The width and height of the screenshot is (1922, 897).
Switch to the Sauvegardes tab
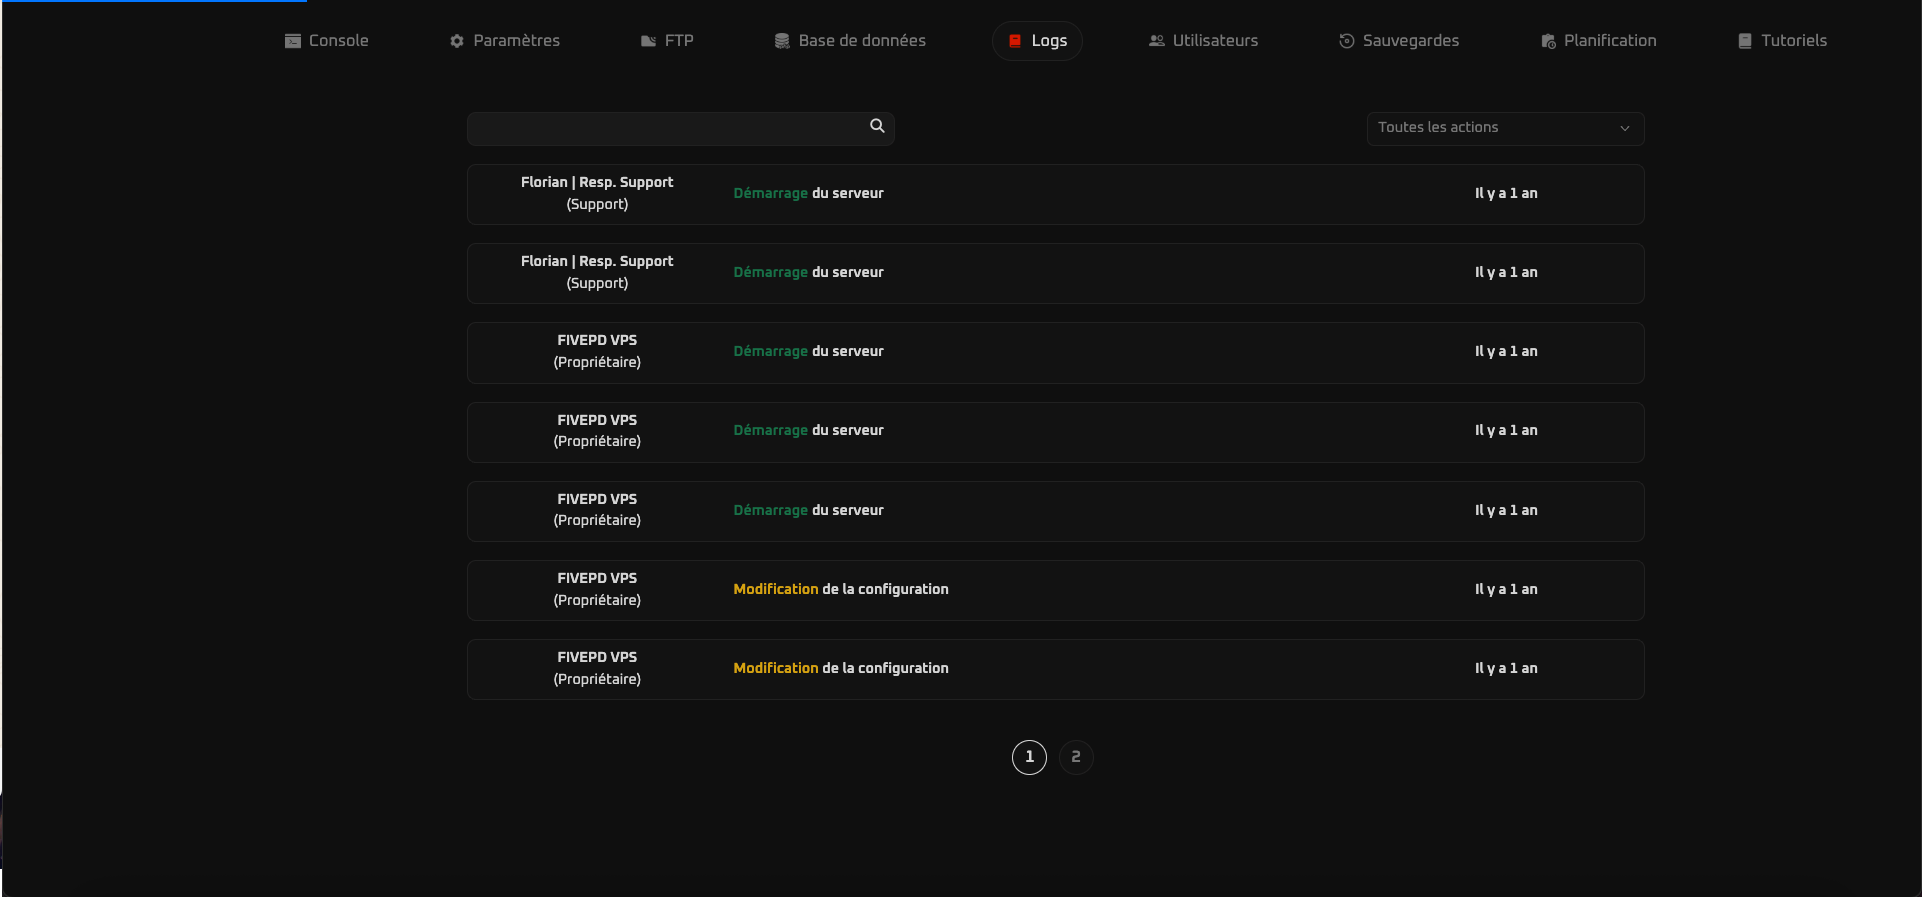1410,41
